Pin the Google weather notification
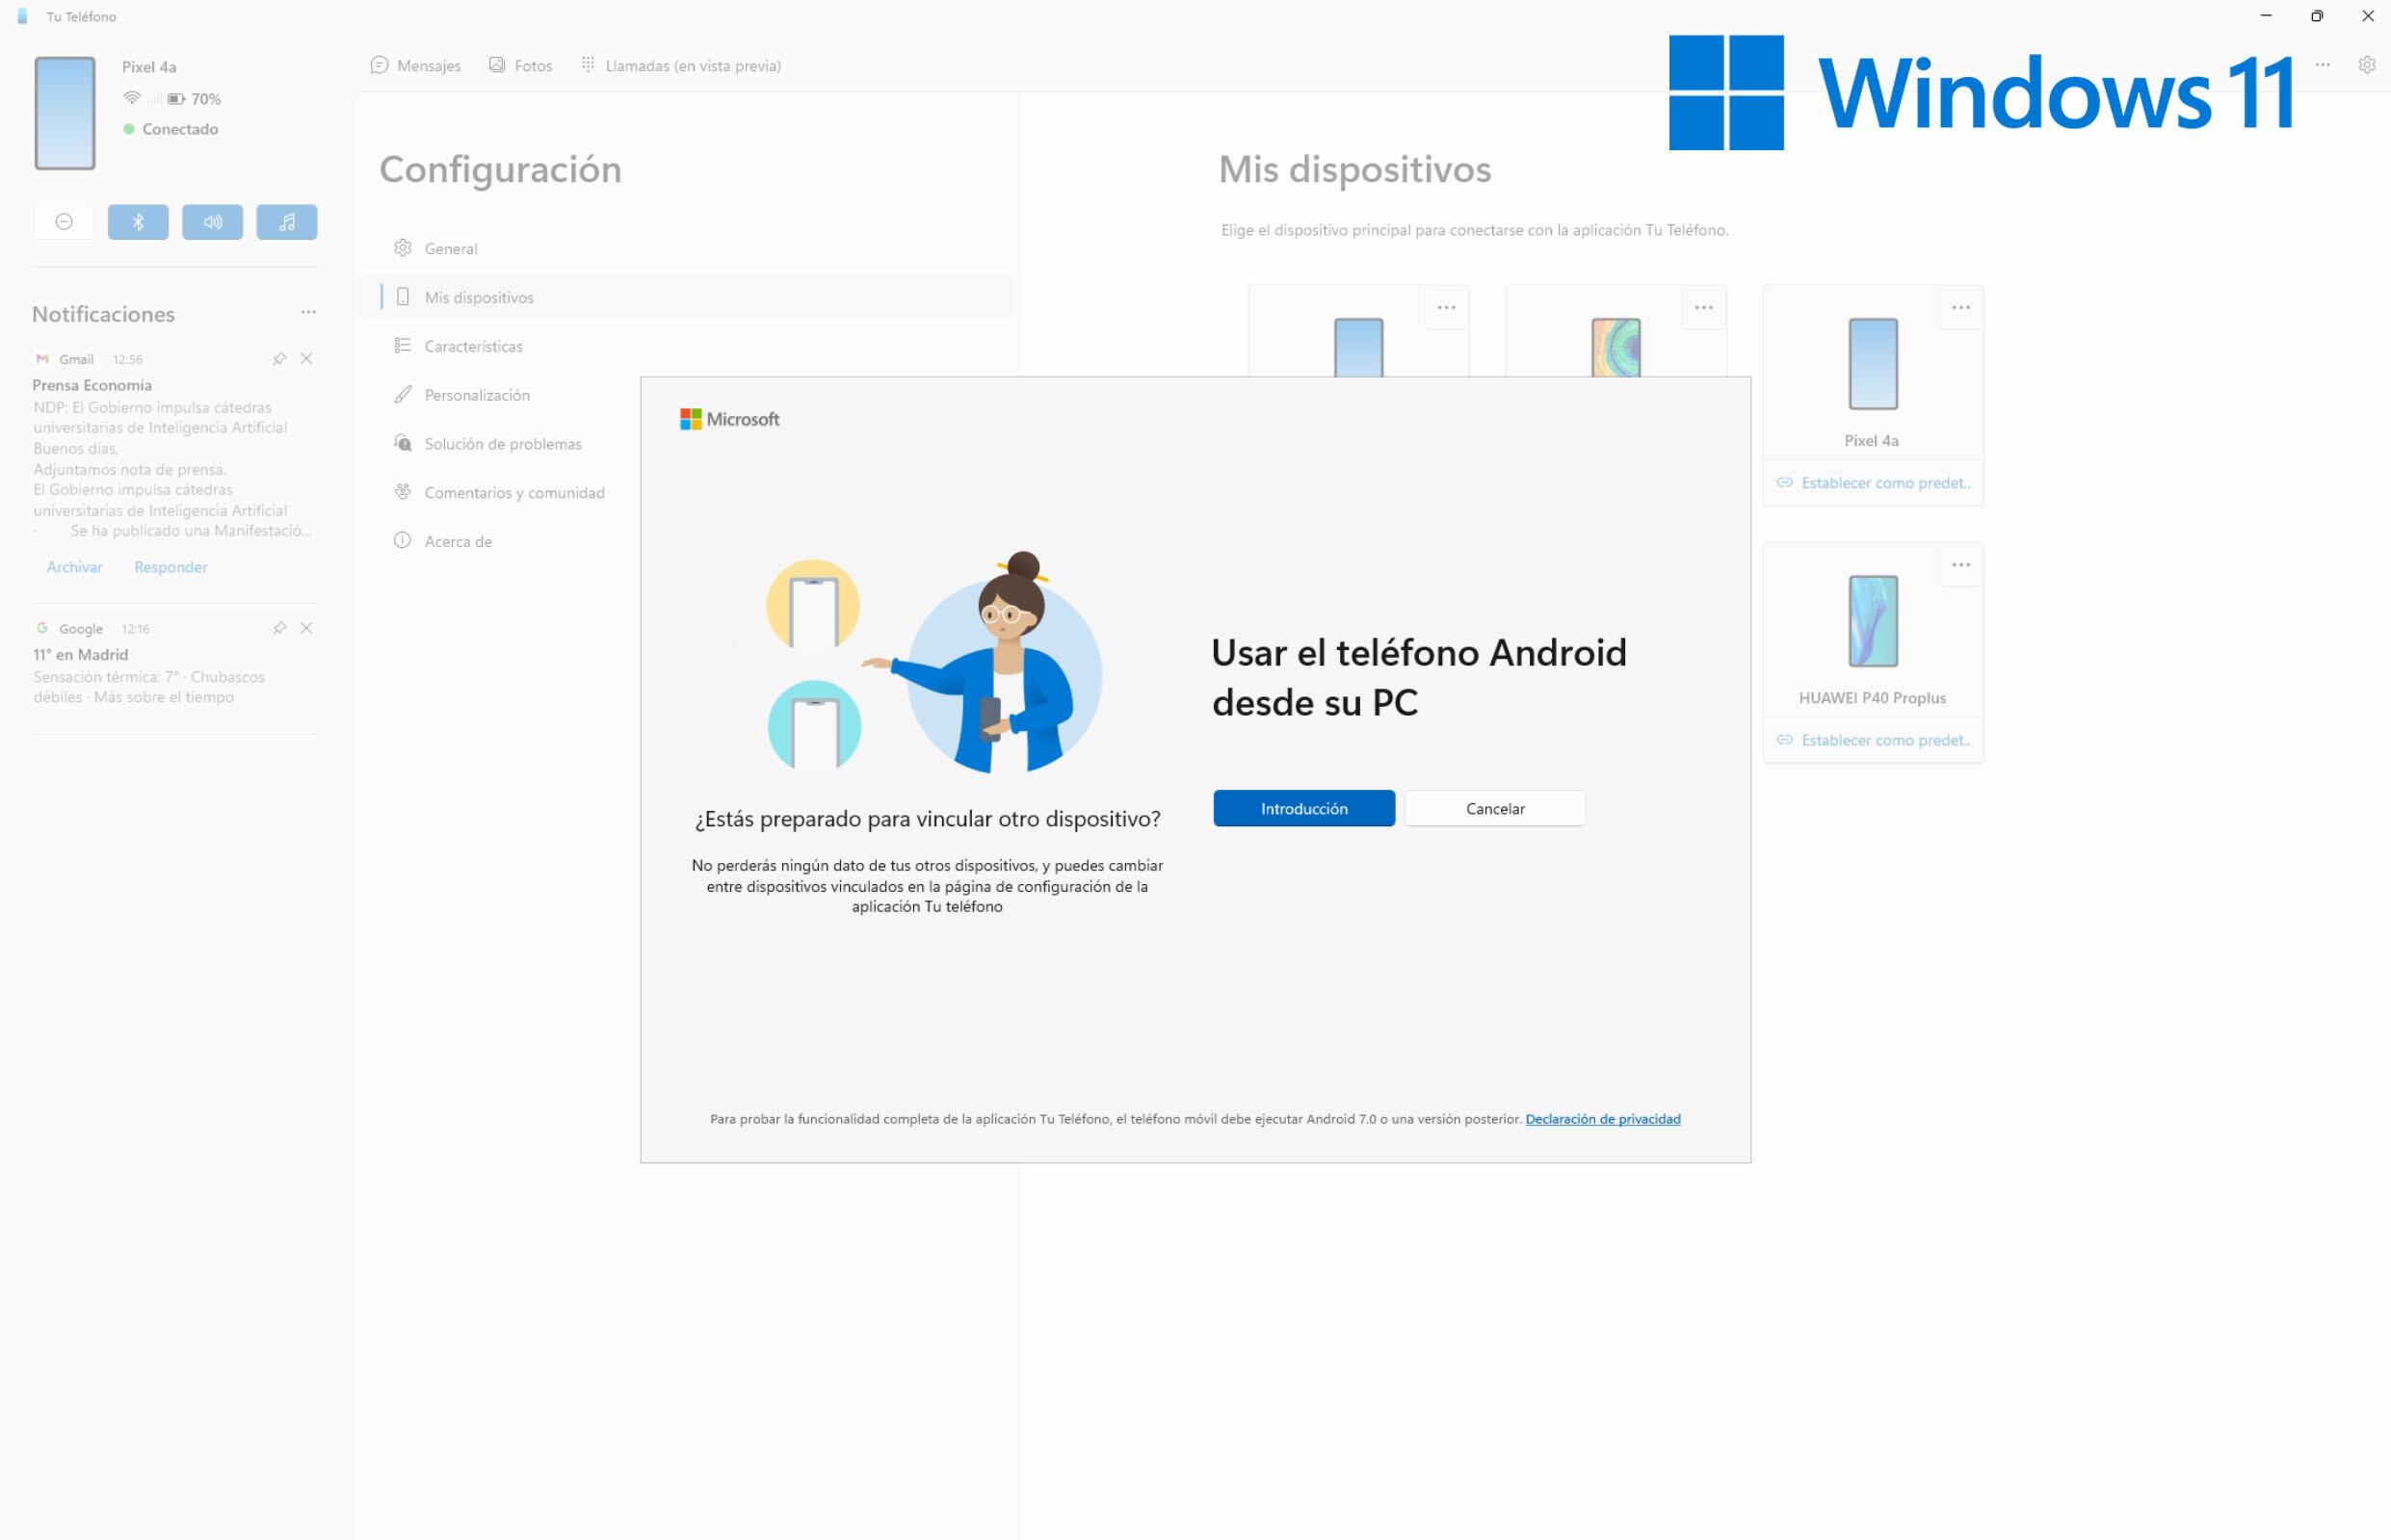 279,628
